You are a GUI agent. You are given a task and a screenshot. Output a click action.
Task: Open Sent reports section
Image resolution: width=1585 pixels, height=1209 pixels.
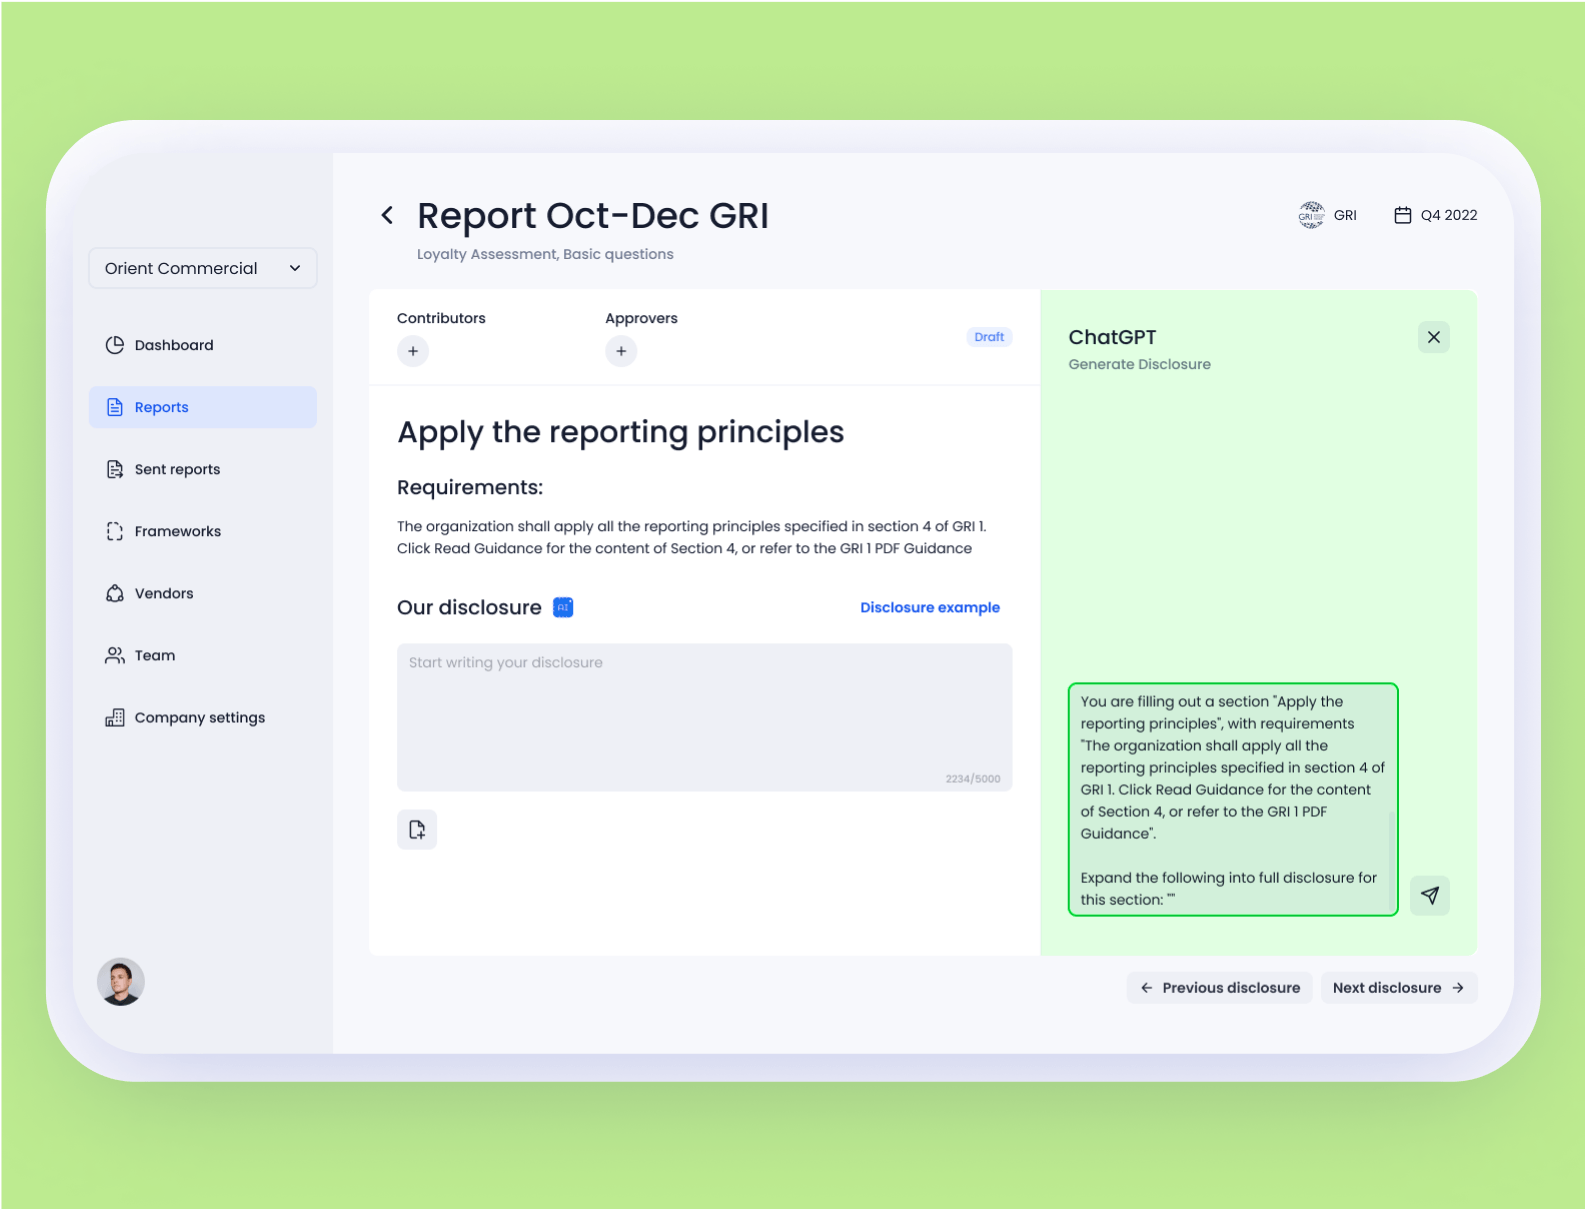pyautogui.click(x=202, y=469)
